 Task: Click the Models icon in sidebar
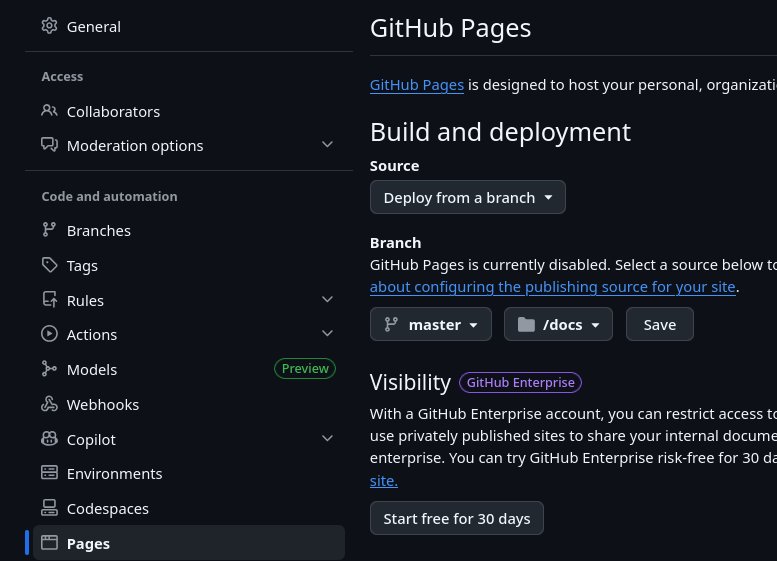pos(49,369)
